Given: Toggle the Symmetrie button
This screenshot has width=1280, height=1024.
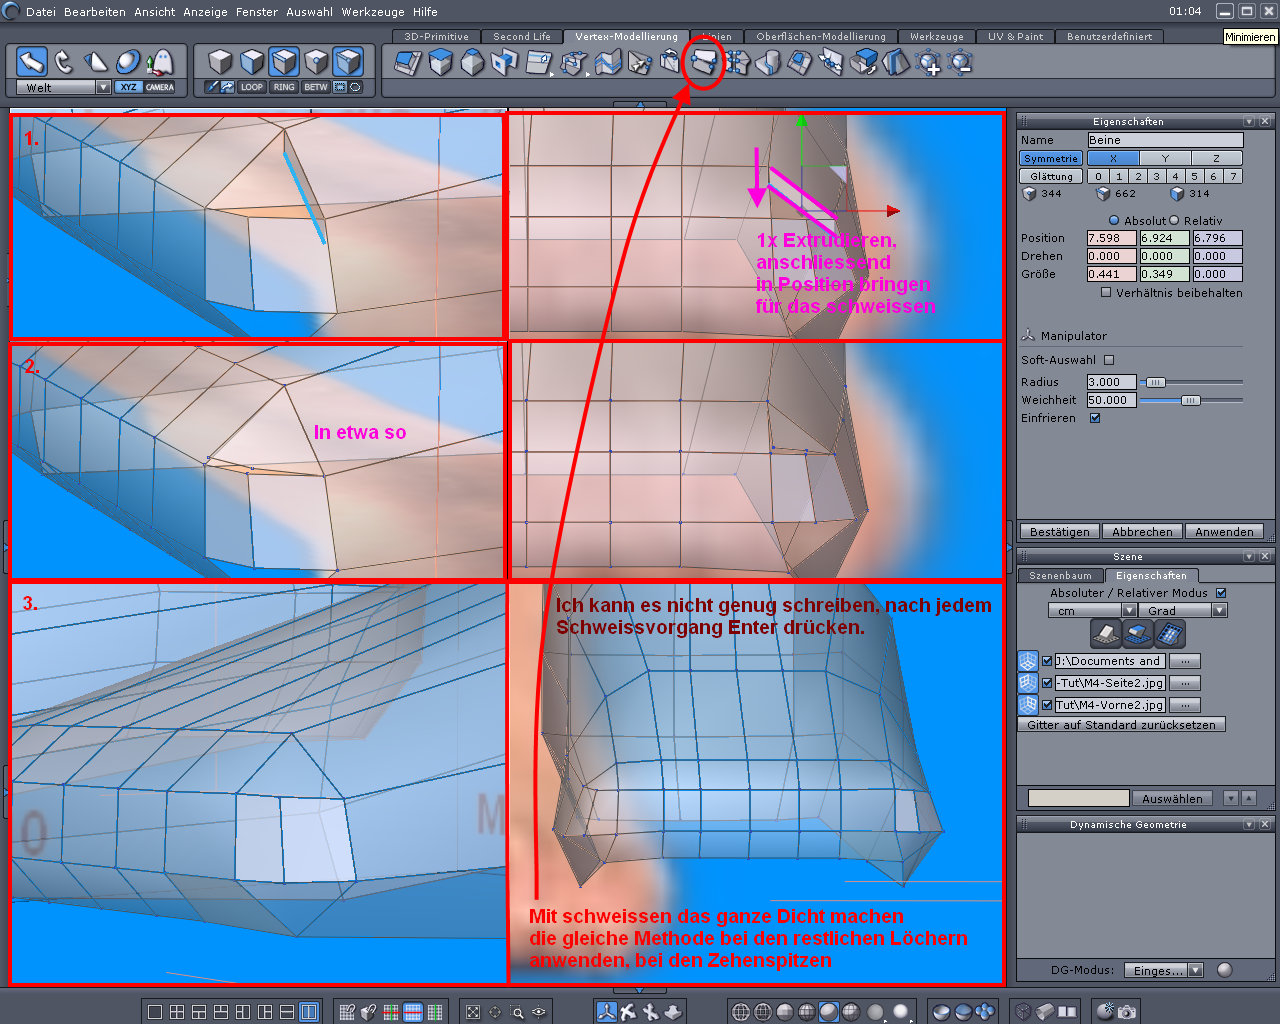Looking at the screenshot, I should click(x=1051, y=158).
